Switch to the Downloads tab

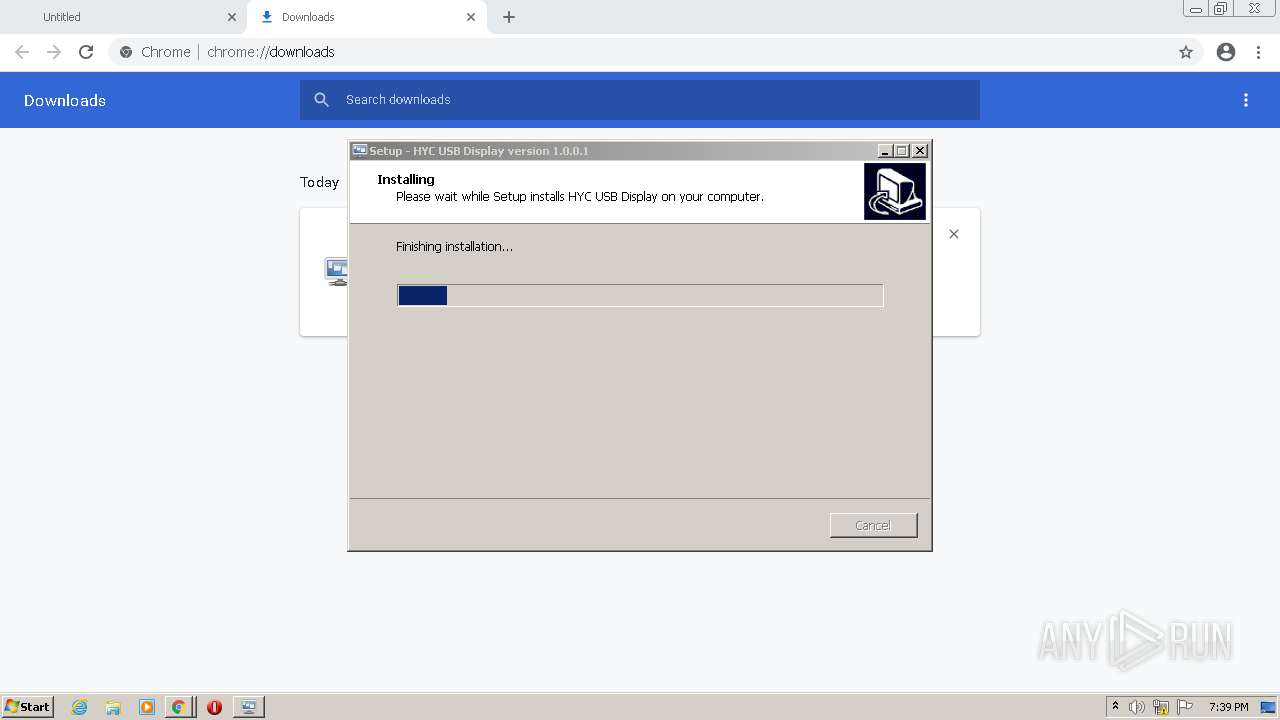click(x=365, y=17)
